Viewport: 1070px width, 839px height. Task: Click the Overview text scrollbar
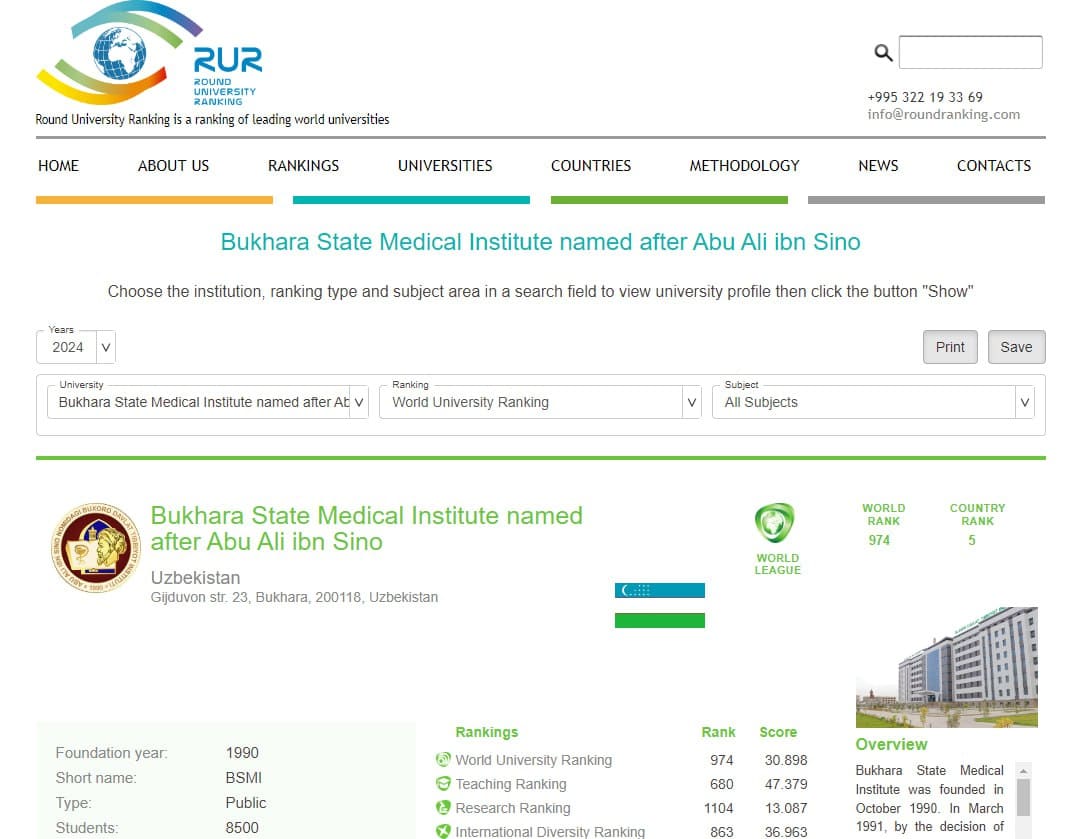click(1023, 797)
